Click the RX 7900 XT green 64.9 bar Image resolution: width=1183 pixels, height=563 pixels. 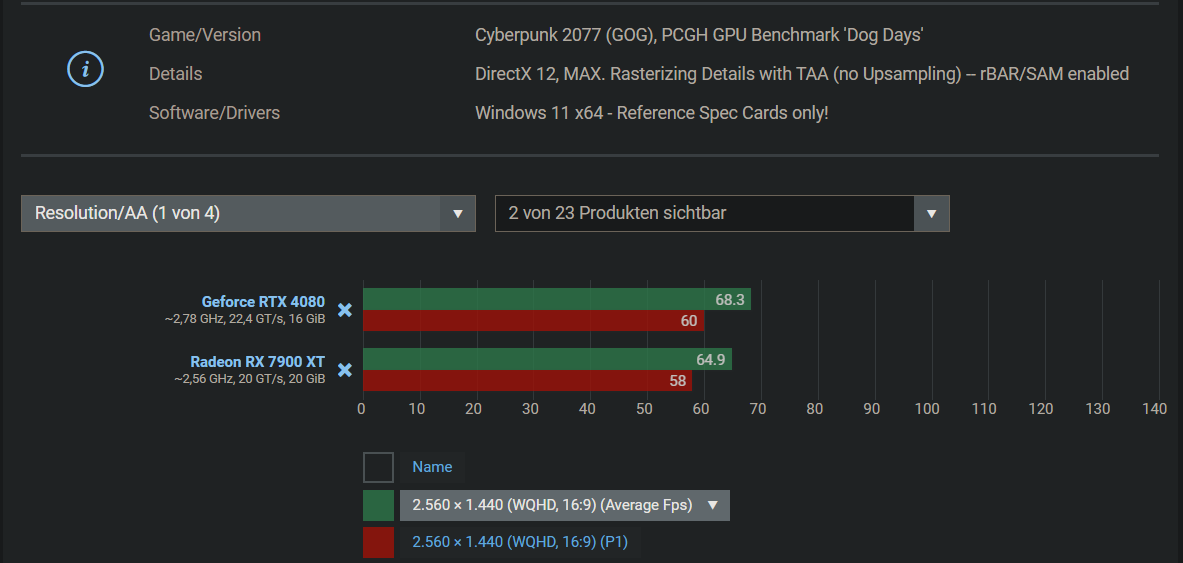pos(548,359)
